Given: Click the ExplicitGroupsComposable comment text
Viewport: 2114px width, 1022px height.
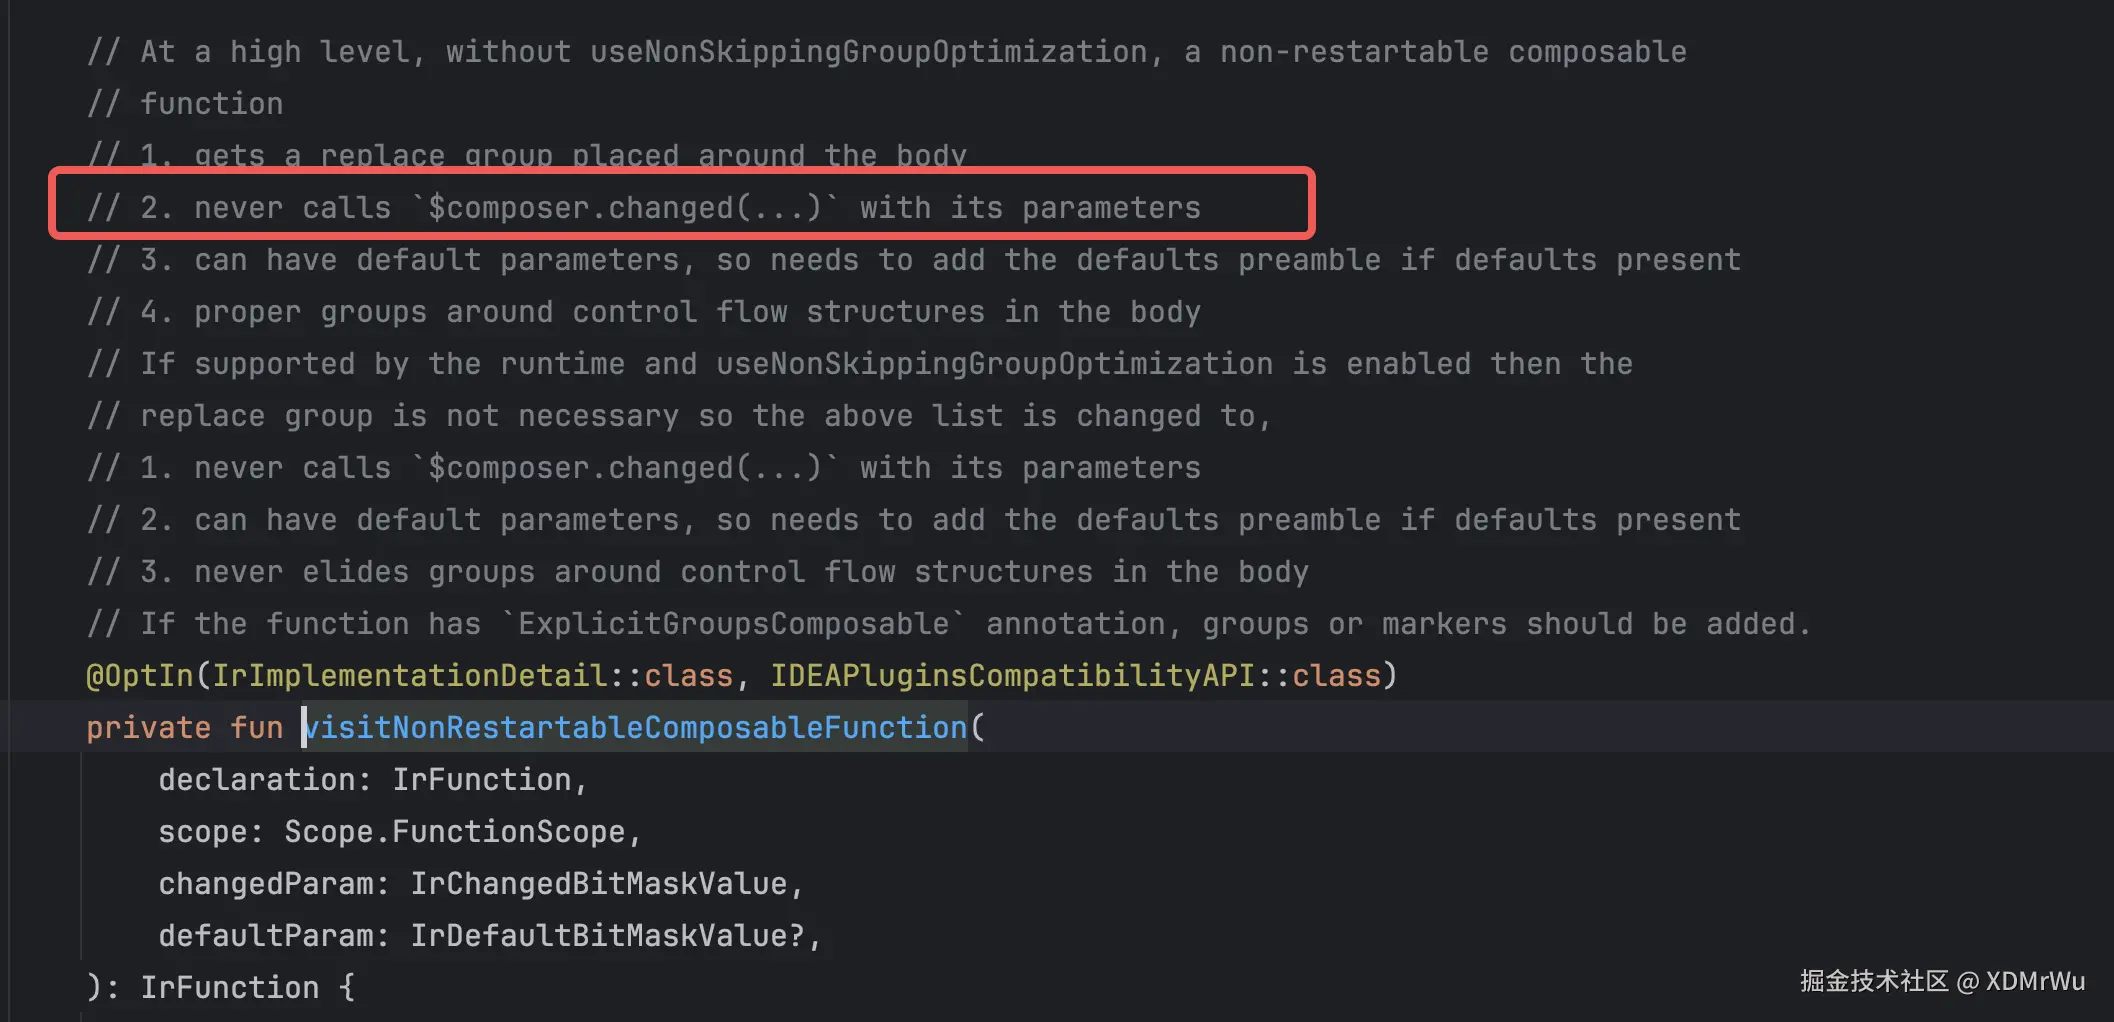Looking at the screenshot, I should point(733,623).
